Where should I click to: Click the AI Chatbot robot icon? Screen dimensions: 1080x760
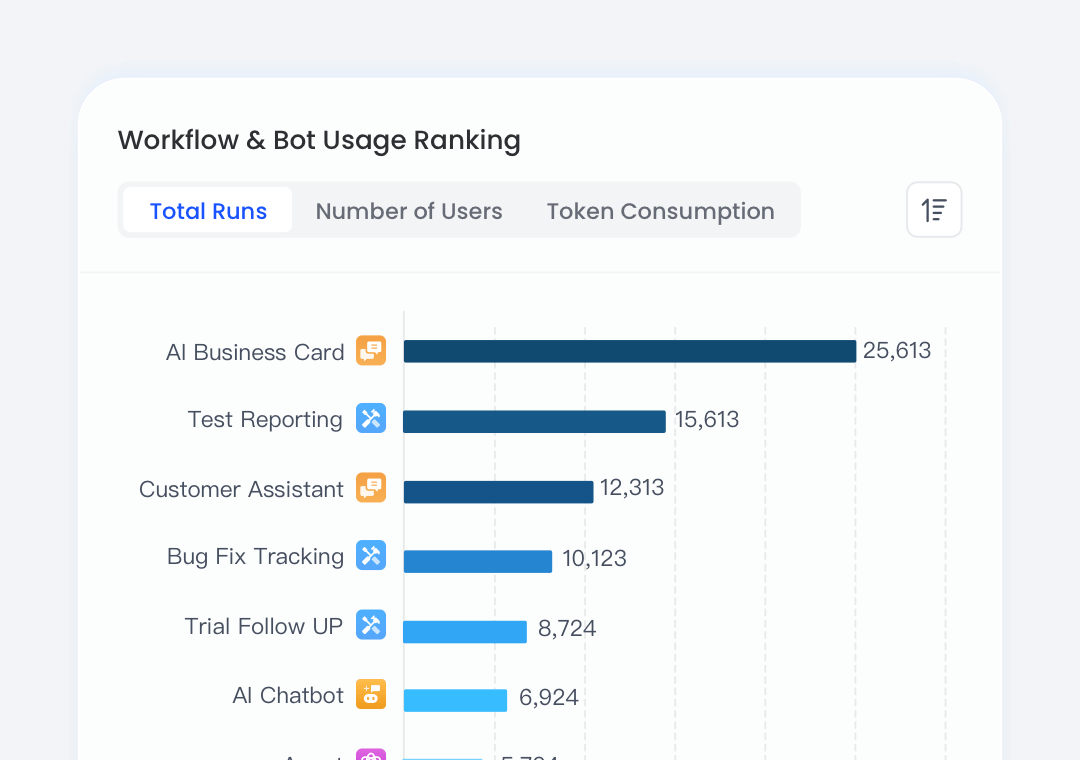click(371, 695)
